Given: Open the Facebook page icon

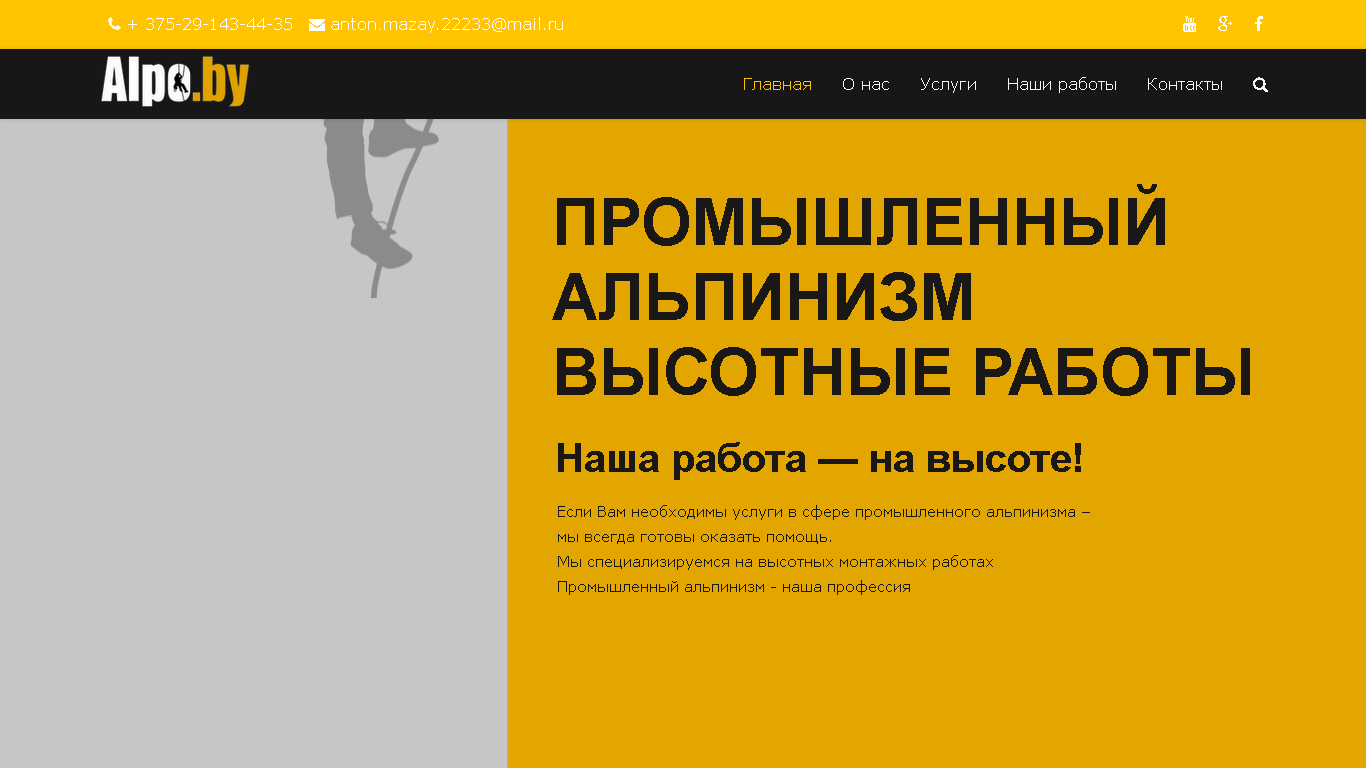Looking at the screenshot, I should pos(1259,24).
